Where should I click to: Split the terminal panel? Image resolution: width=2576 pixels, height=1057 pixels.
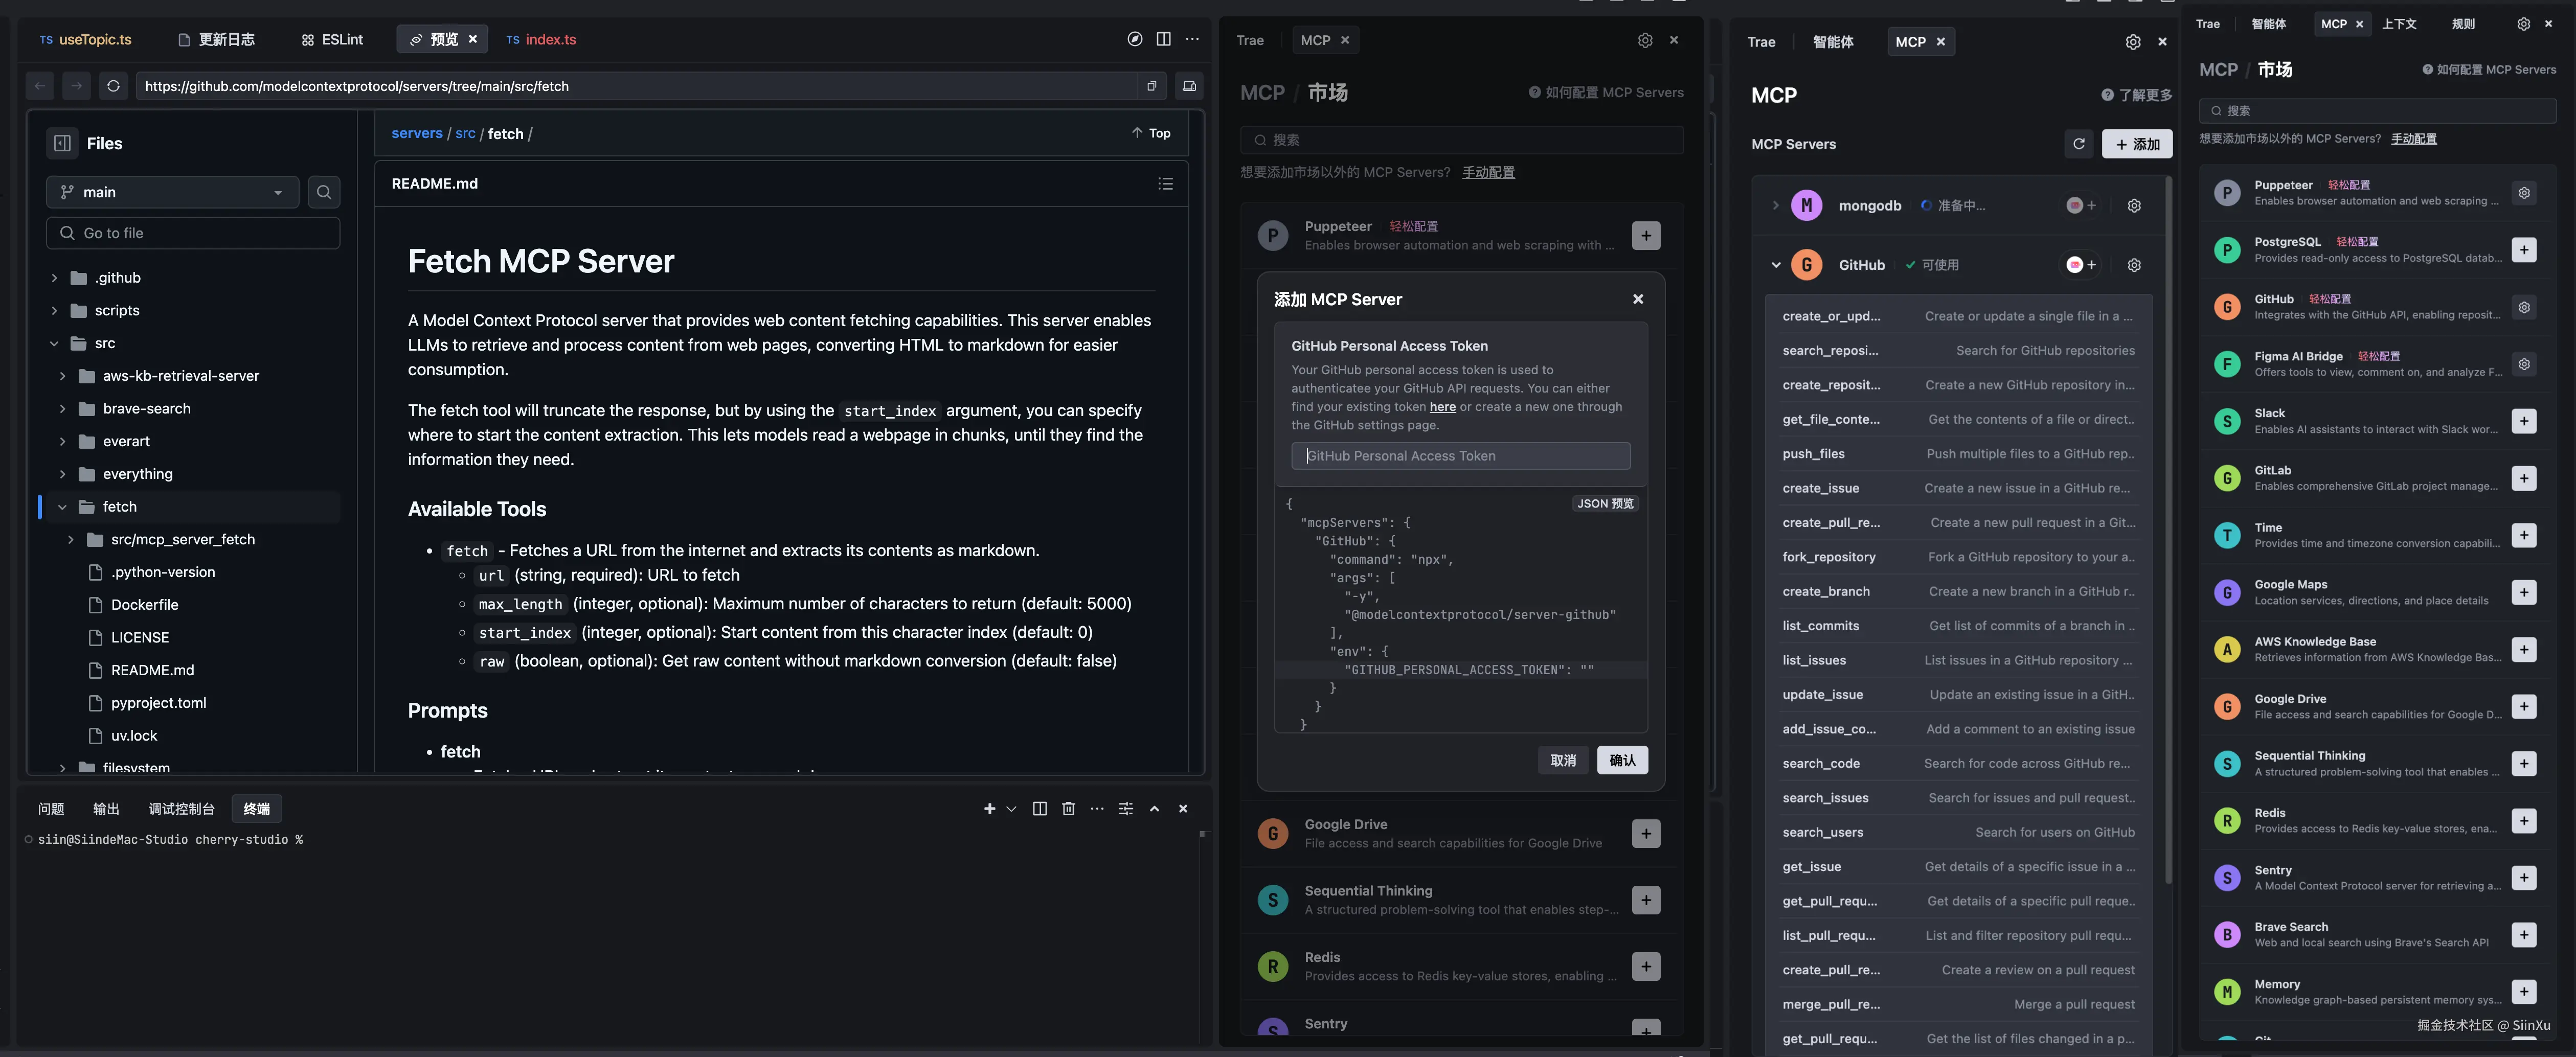(1039, 809)
